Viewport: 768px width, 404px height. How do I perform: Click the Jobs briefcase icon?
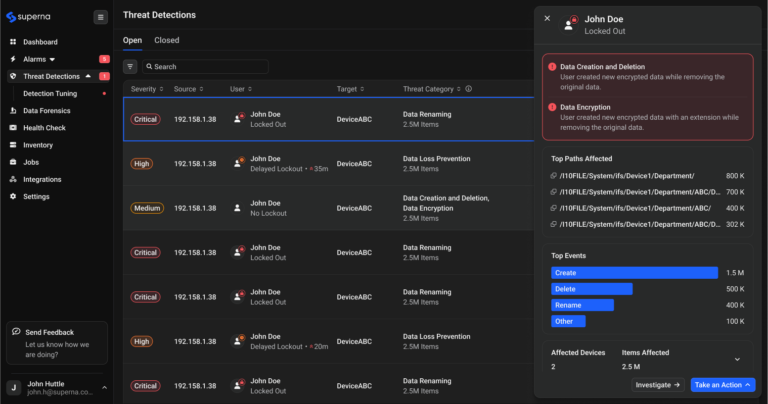(x=13, y=162)
